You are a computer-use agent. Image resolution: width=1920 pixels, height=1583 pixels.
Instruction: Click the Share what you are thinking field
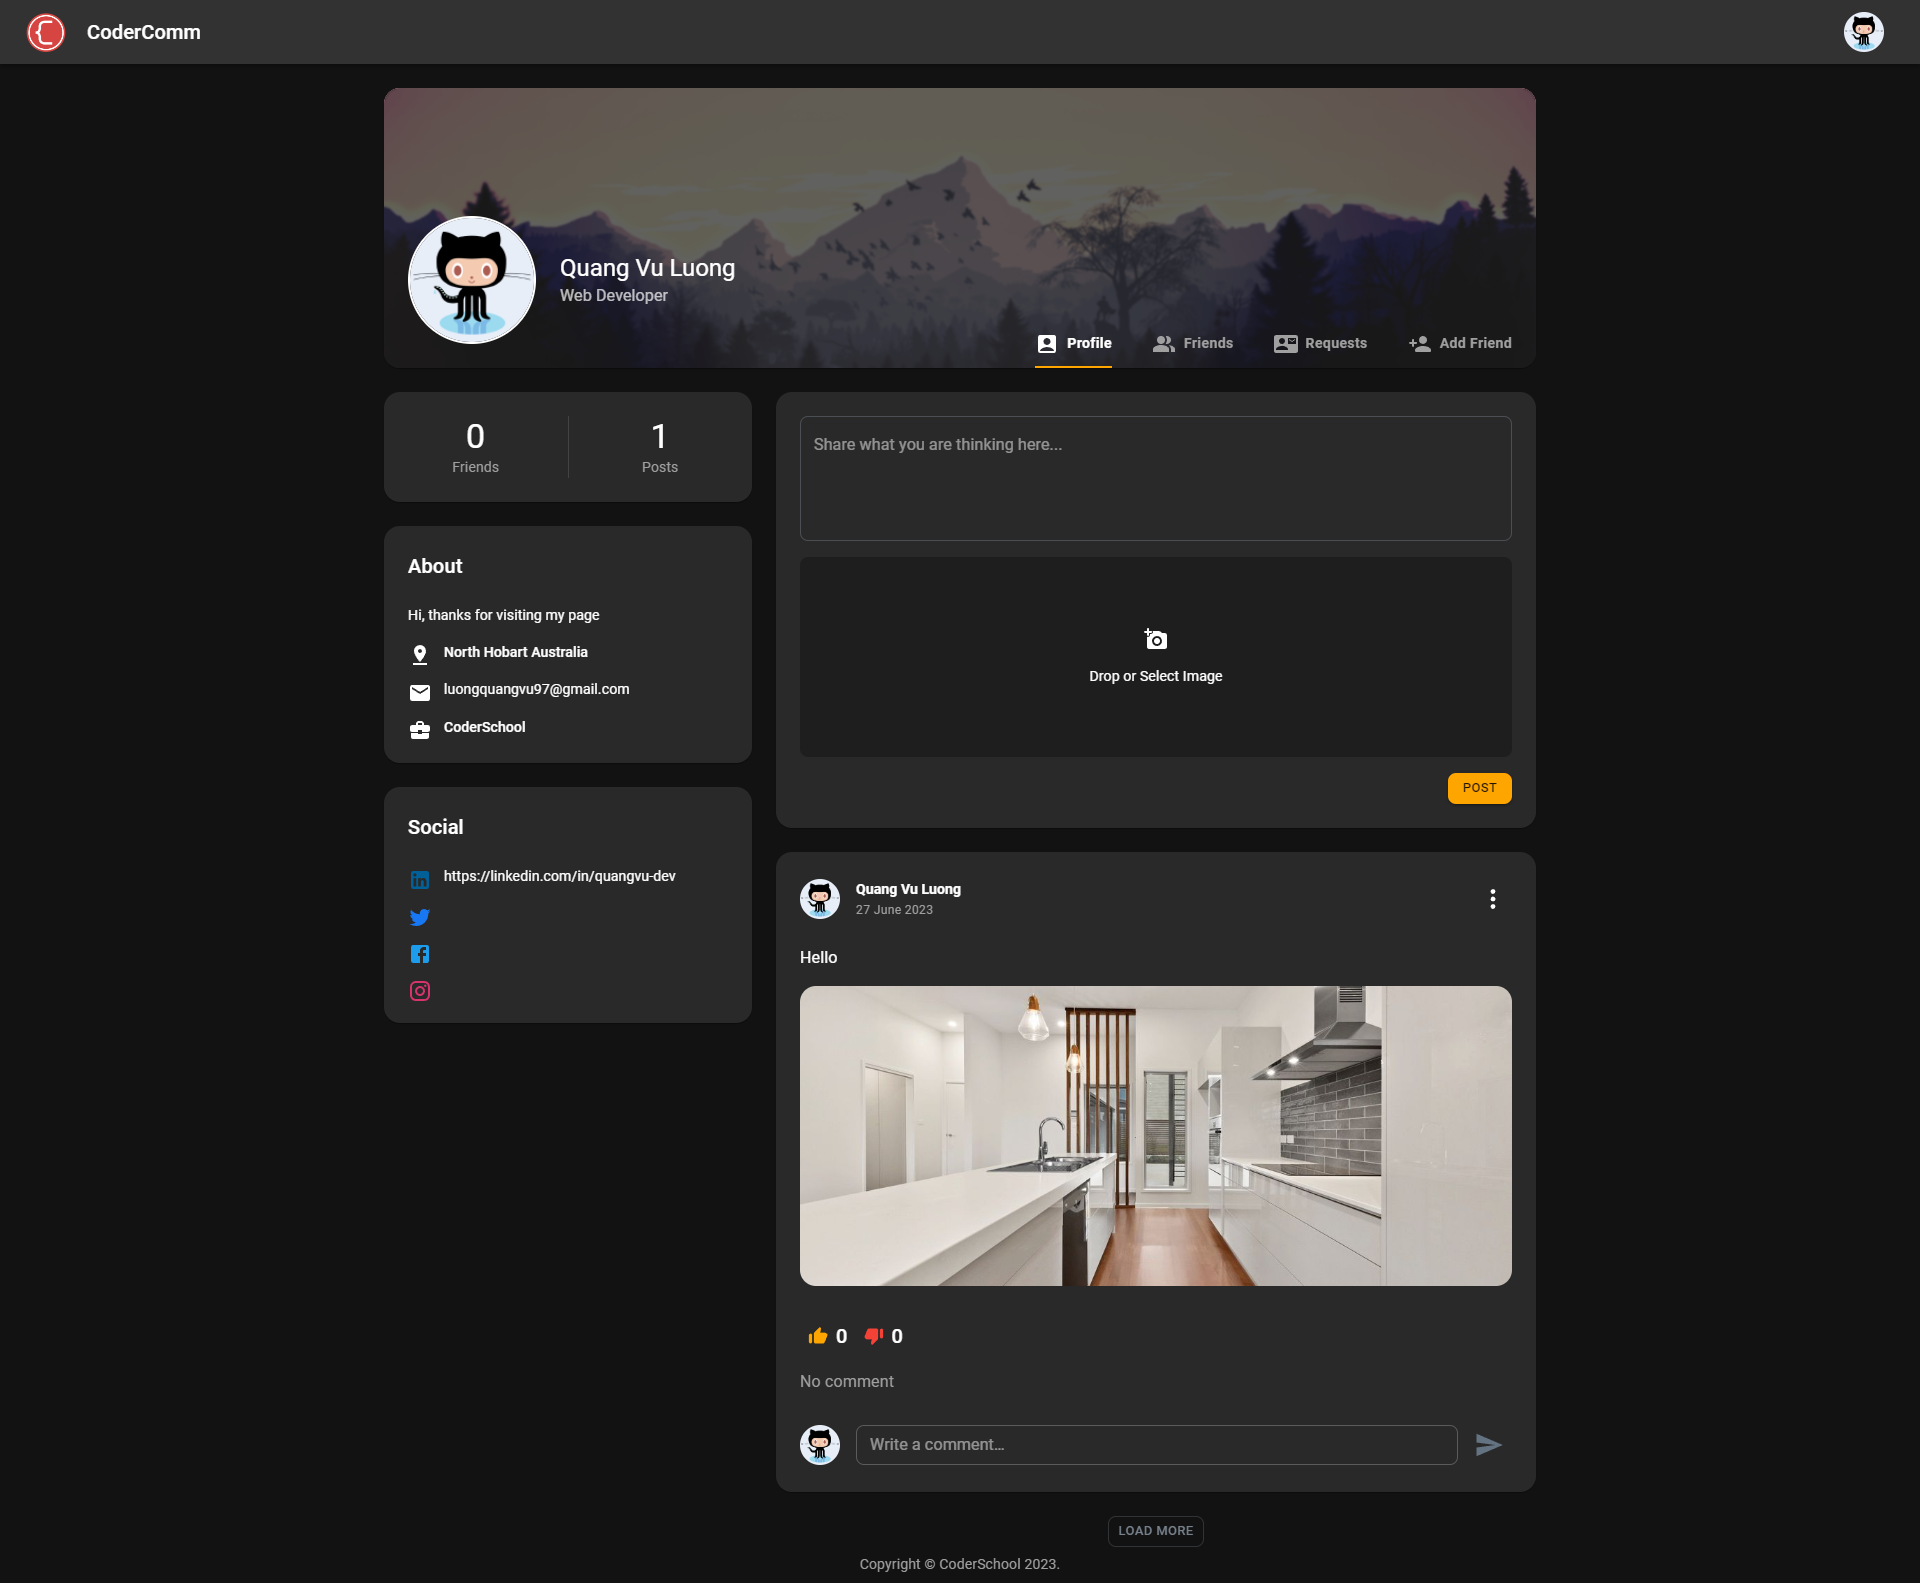pos(1155,478)
